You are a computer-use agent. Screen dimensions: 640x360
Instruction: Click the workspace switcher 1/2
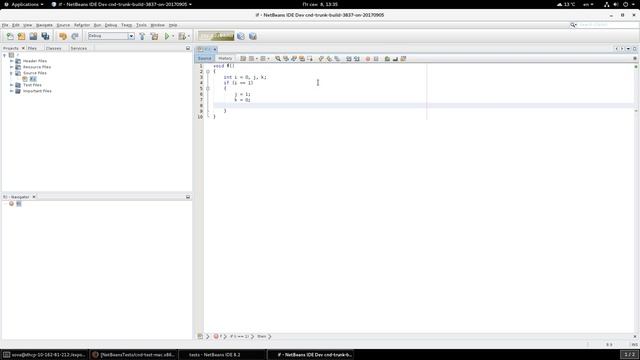629,354
